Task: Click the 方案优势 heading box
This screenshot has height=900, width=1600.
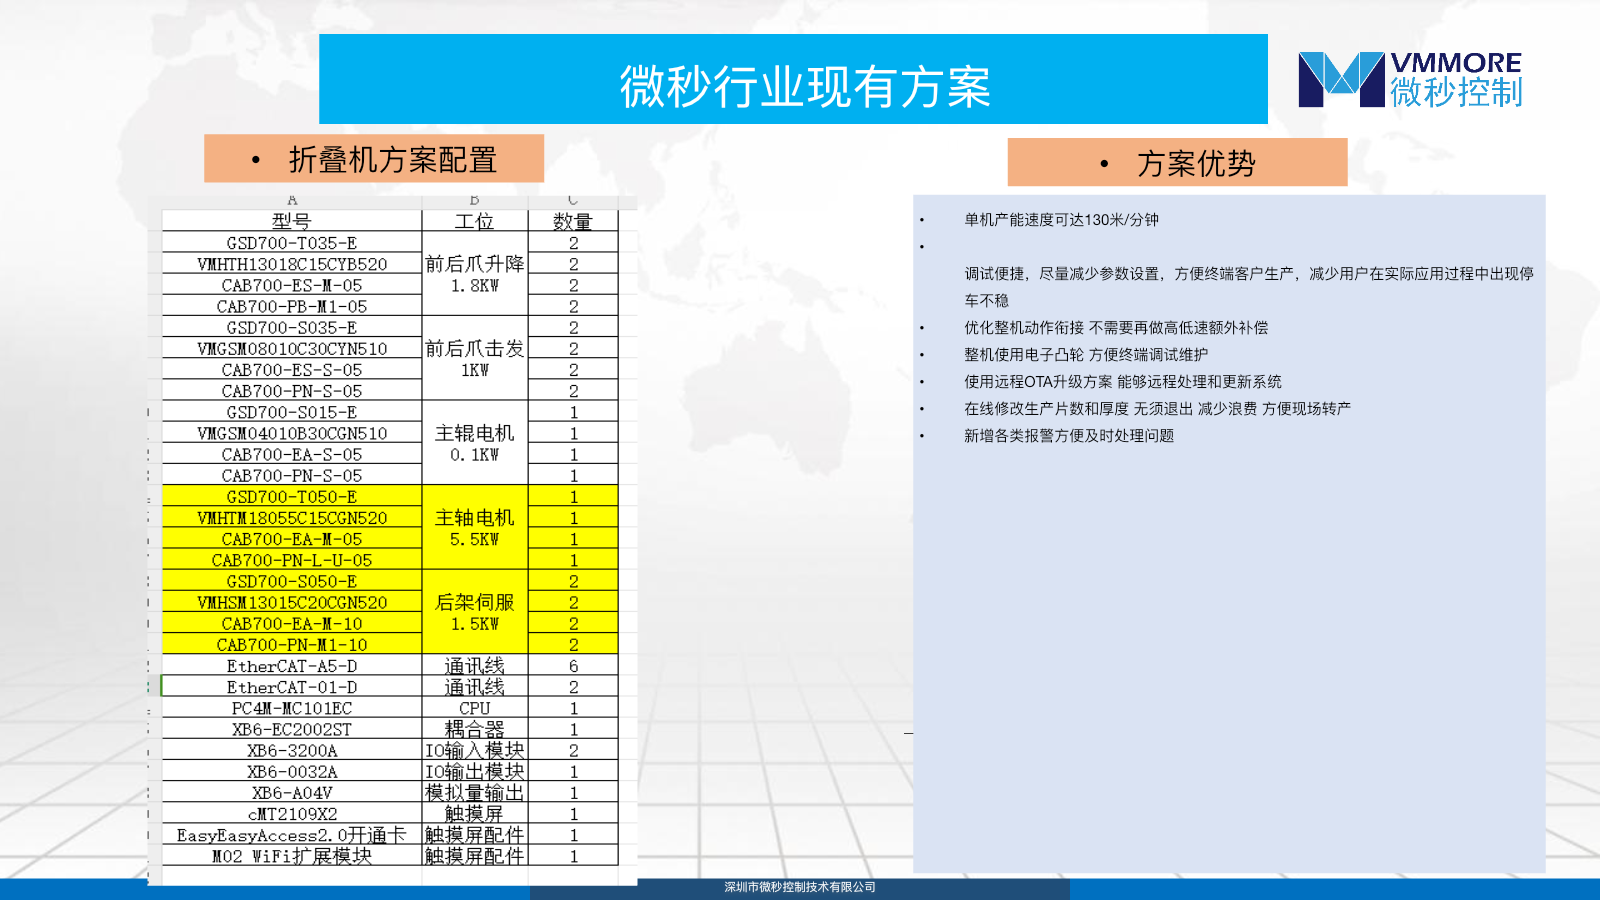Action: point(1177,163)
